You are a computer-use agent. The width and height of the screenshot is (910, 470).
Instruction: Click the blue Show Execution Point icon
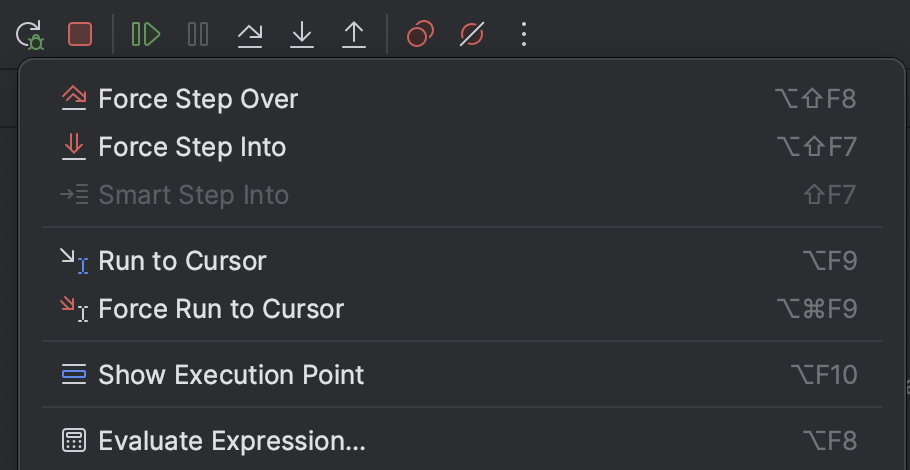point(74,375)
